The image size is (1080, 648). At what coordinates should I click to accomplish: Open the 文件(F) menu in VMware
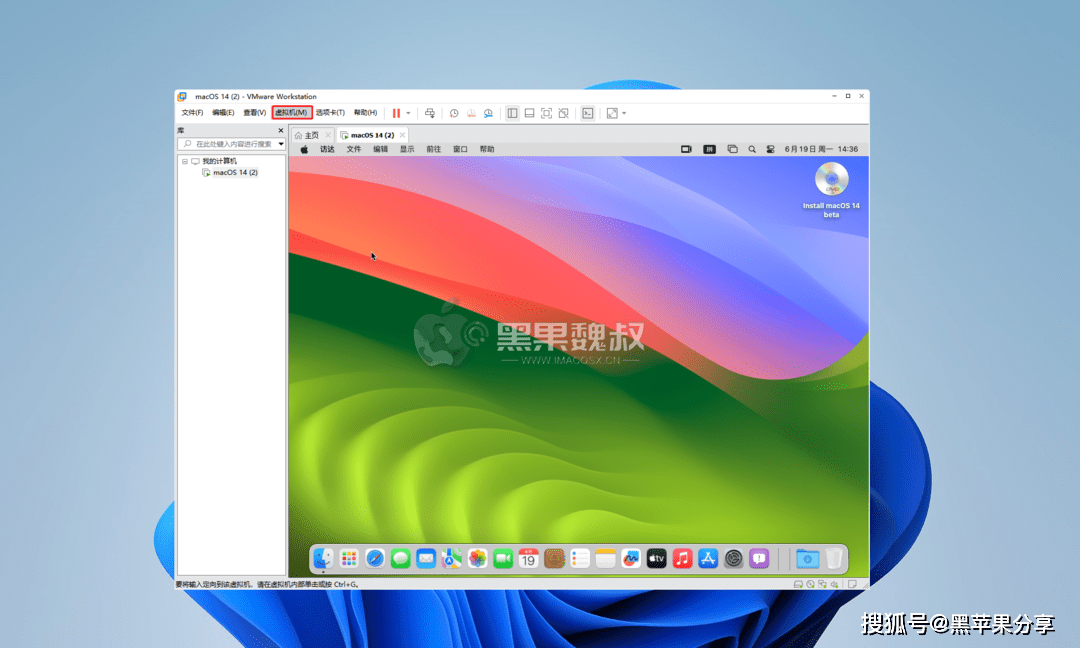tap(192, 112)
